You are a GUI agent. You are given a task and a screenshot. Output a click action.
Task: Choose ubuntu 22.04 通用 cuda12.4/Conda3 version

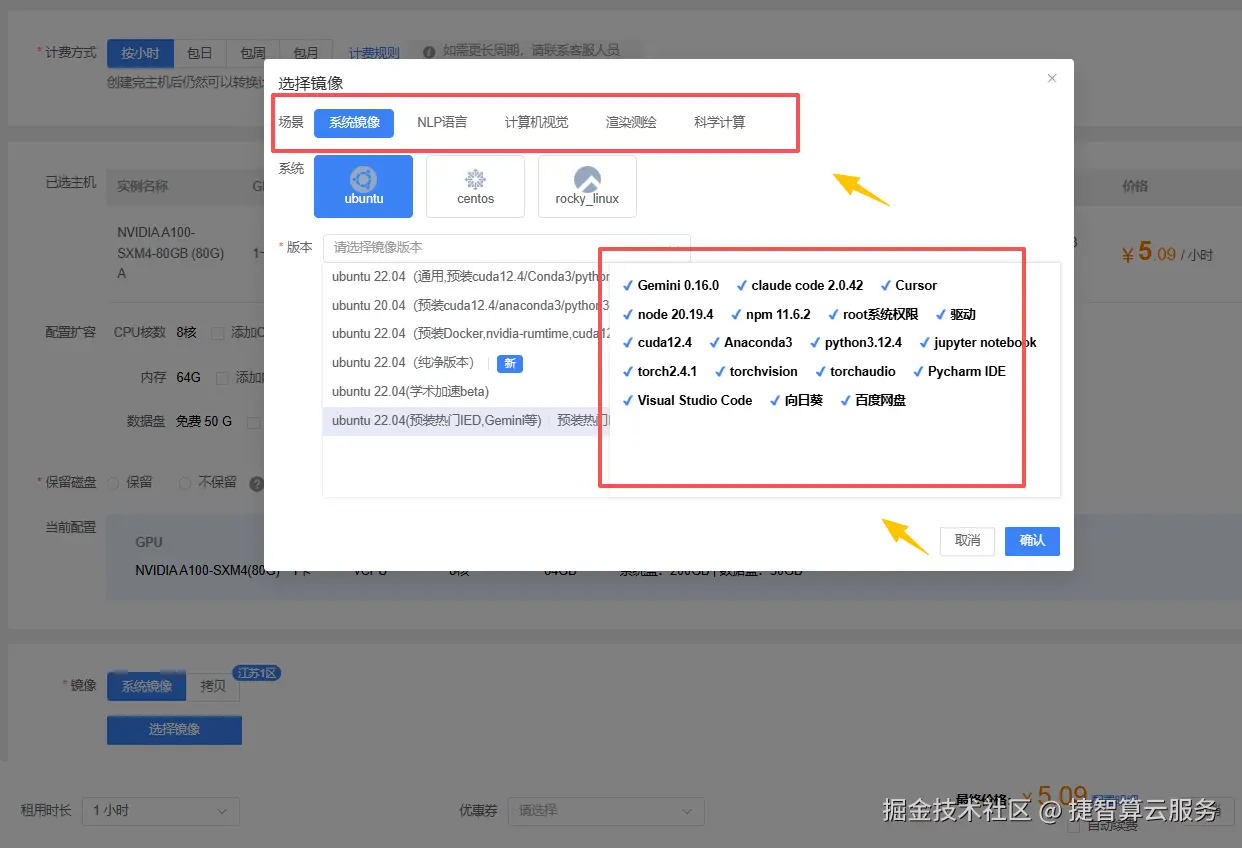click(x=466, y=277)
